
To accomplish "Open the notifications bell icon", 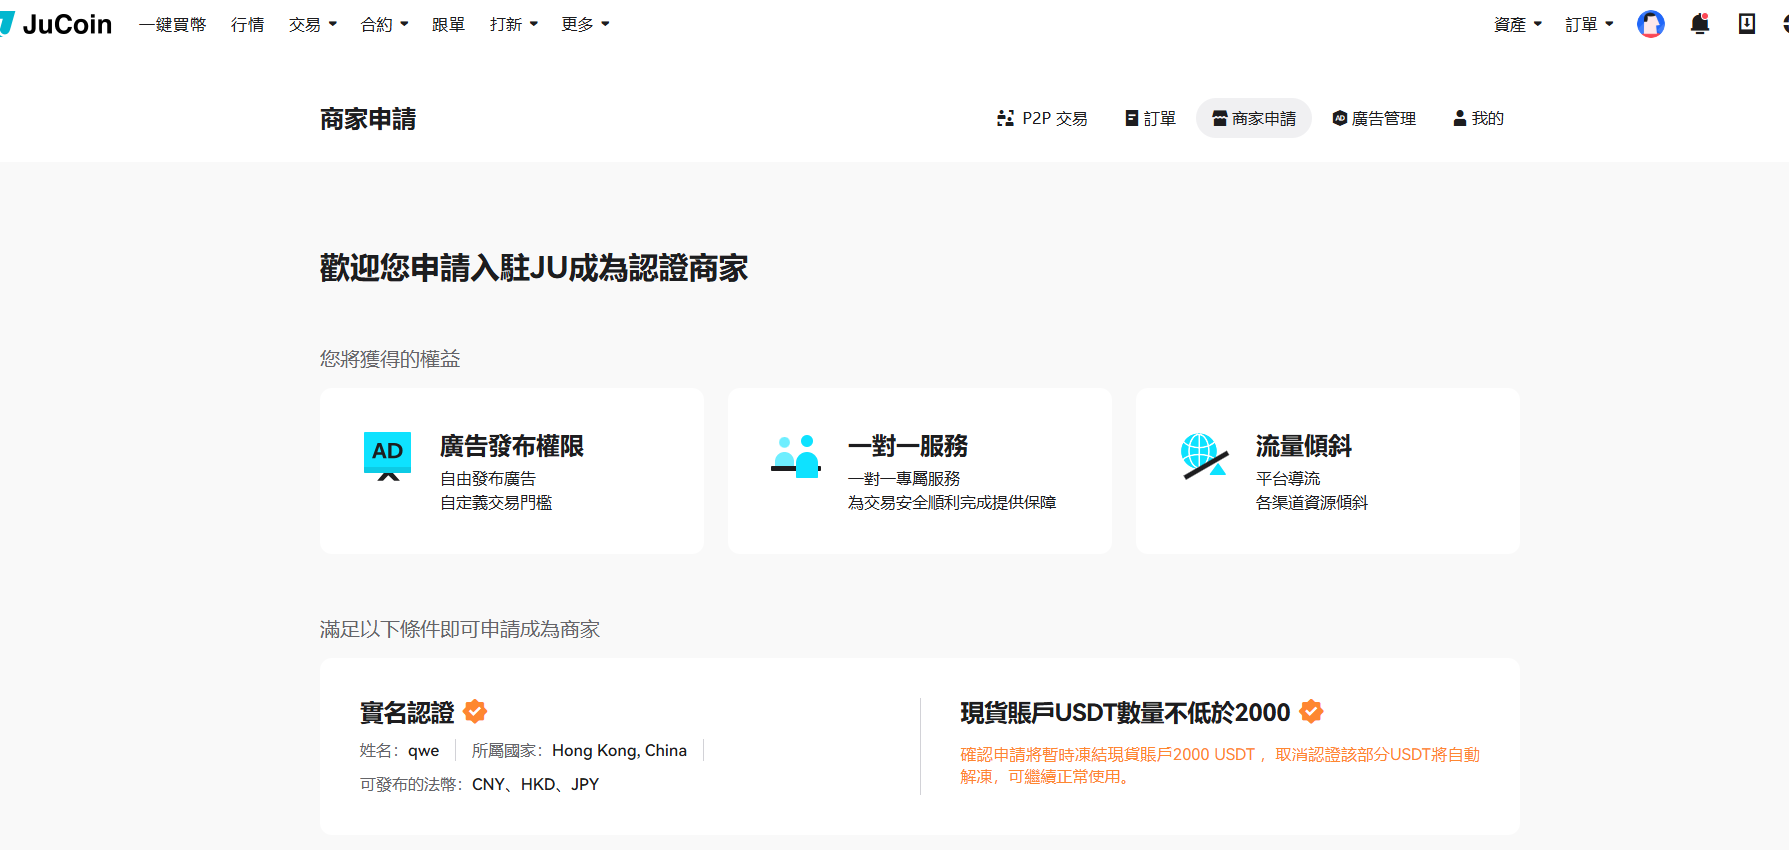I will (1699, 24).
